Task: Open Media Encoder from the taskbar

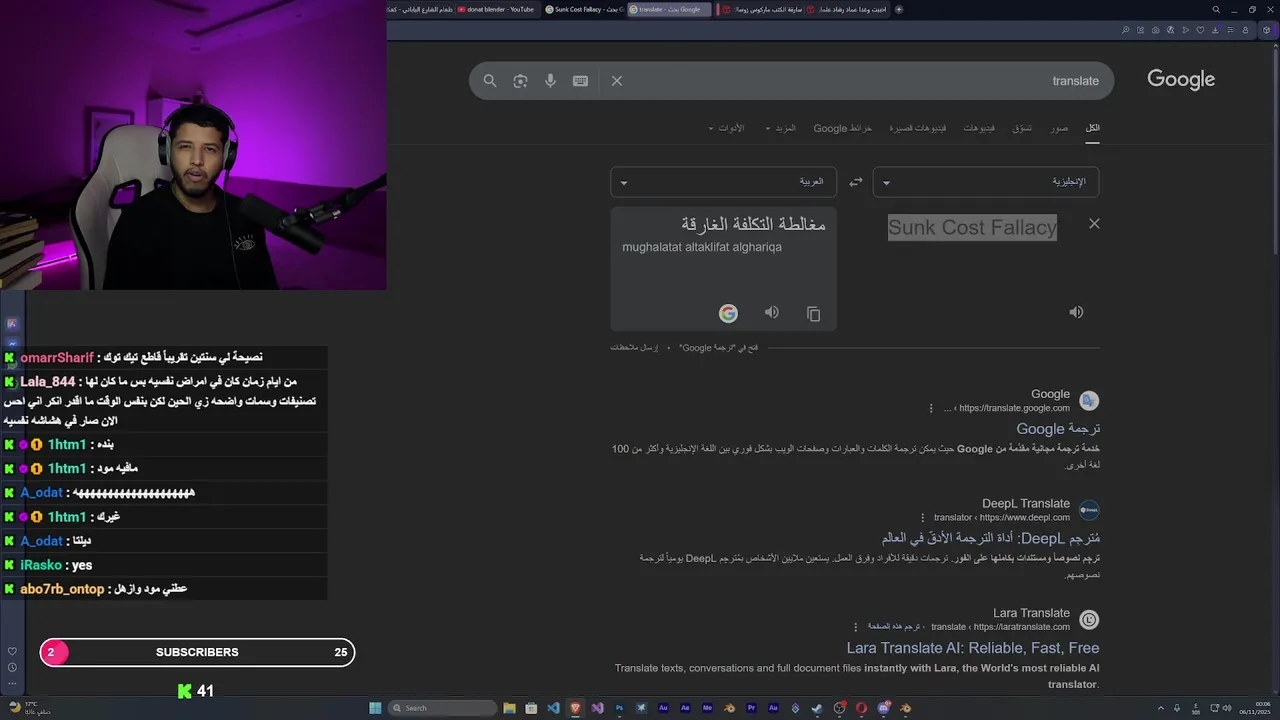Action: (x=707, y=708)
